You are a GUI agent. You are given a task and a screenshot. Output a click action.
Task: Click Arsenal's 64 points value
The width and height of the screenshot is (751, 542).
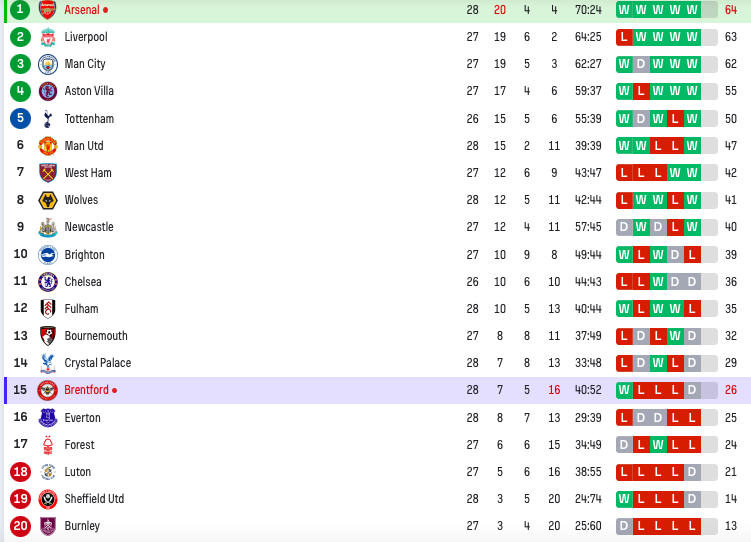(731, 10)
